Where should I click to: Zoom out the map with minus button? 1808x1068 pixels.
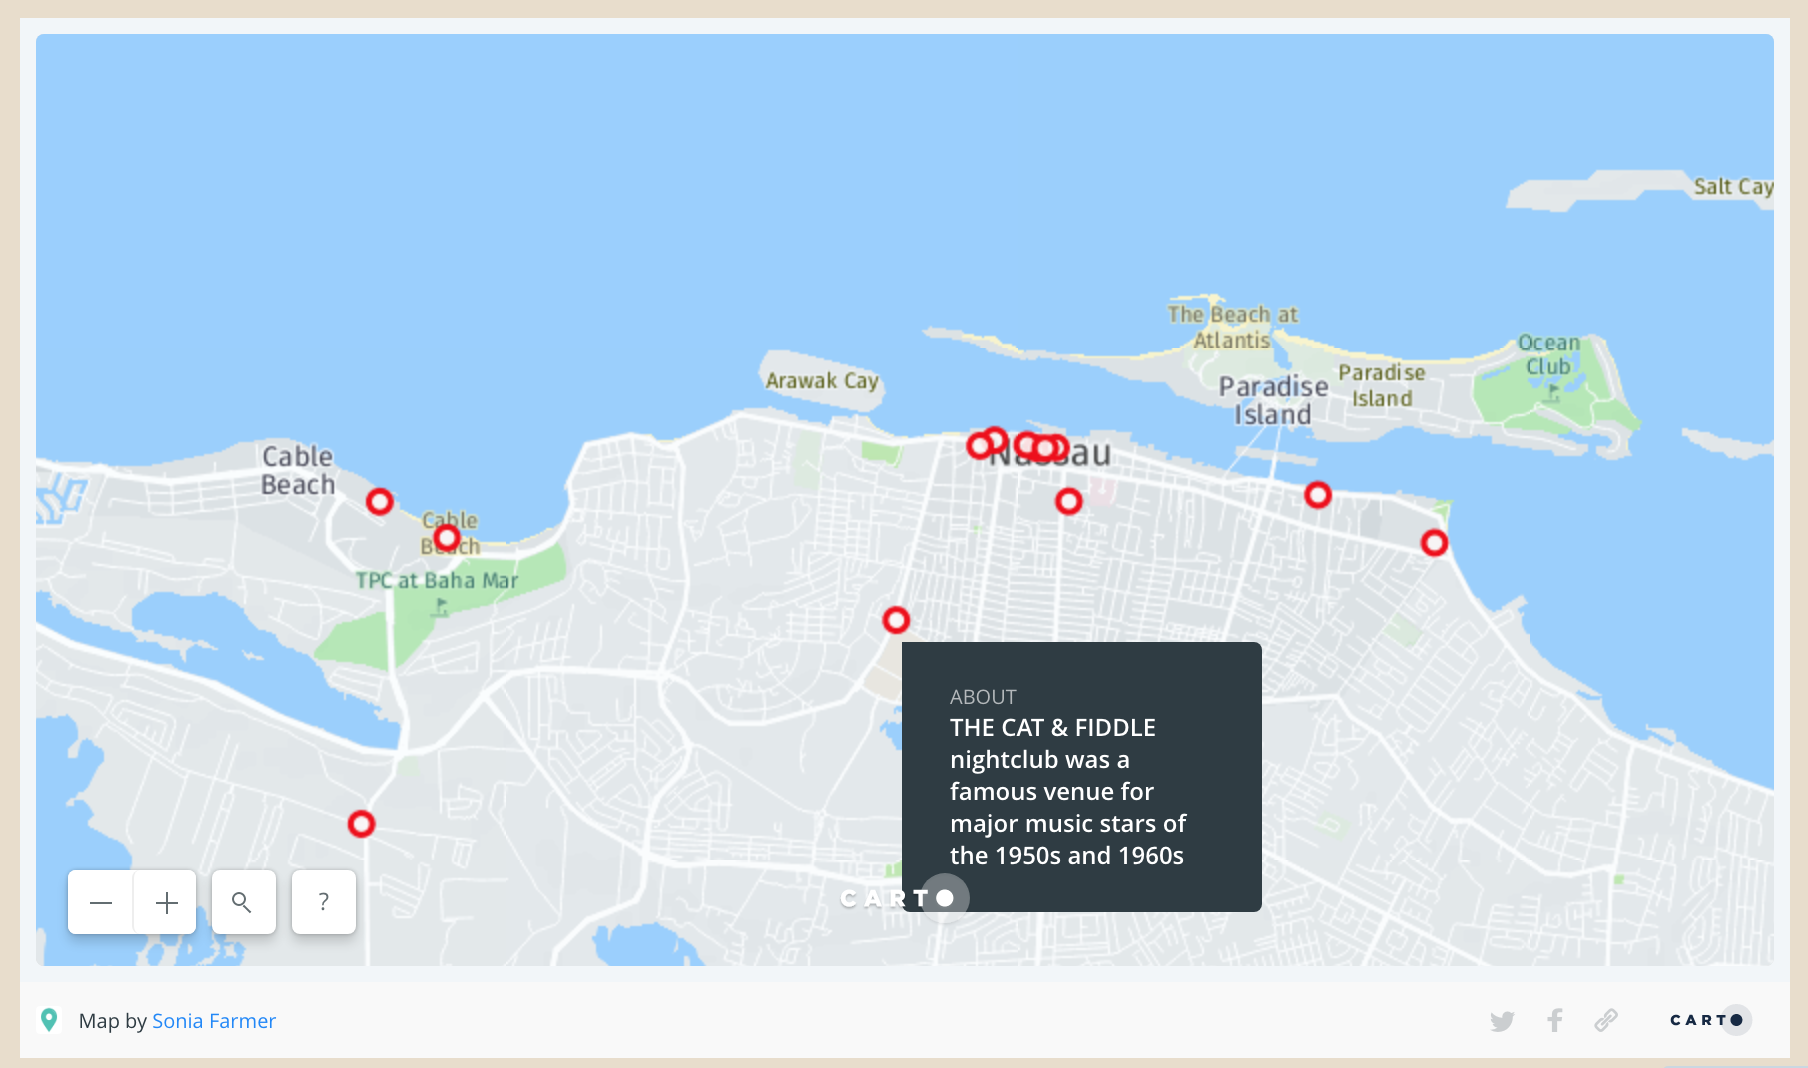(101, 902)
